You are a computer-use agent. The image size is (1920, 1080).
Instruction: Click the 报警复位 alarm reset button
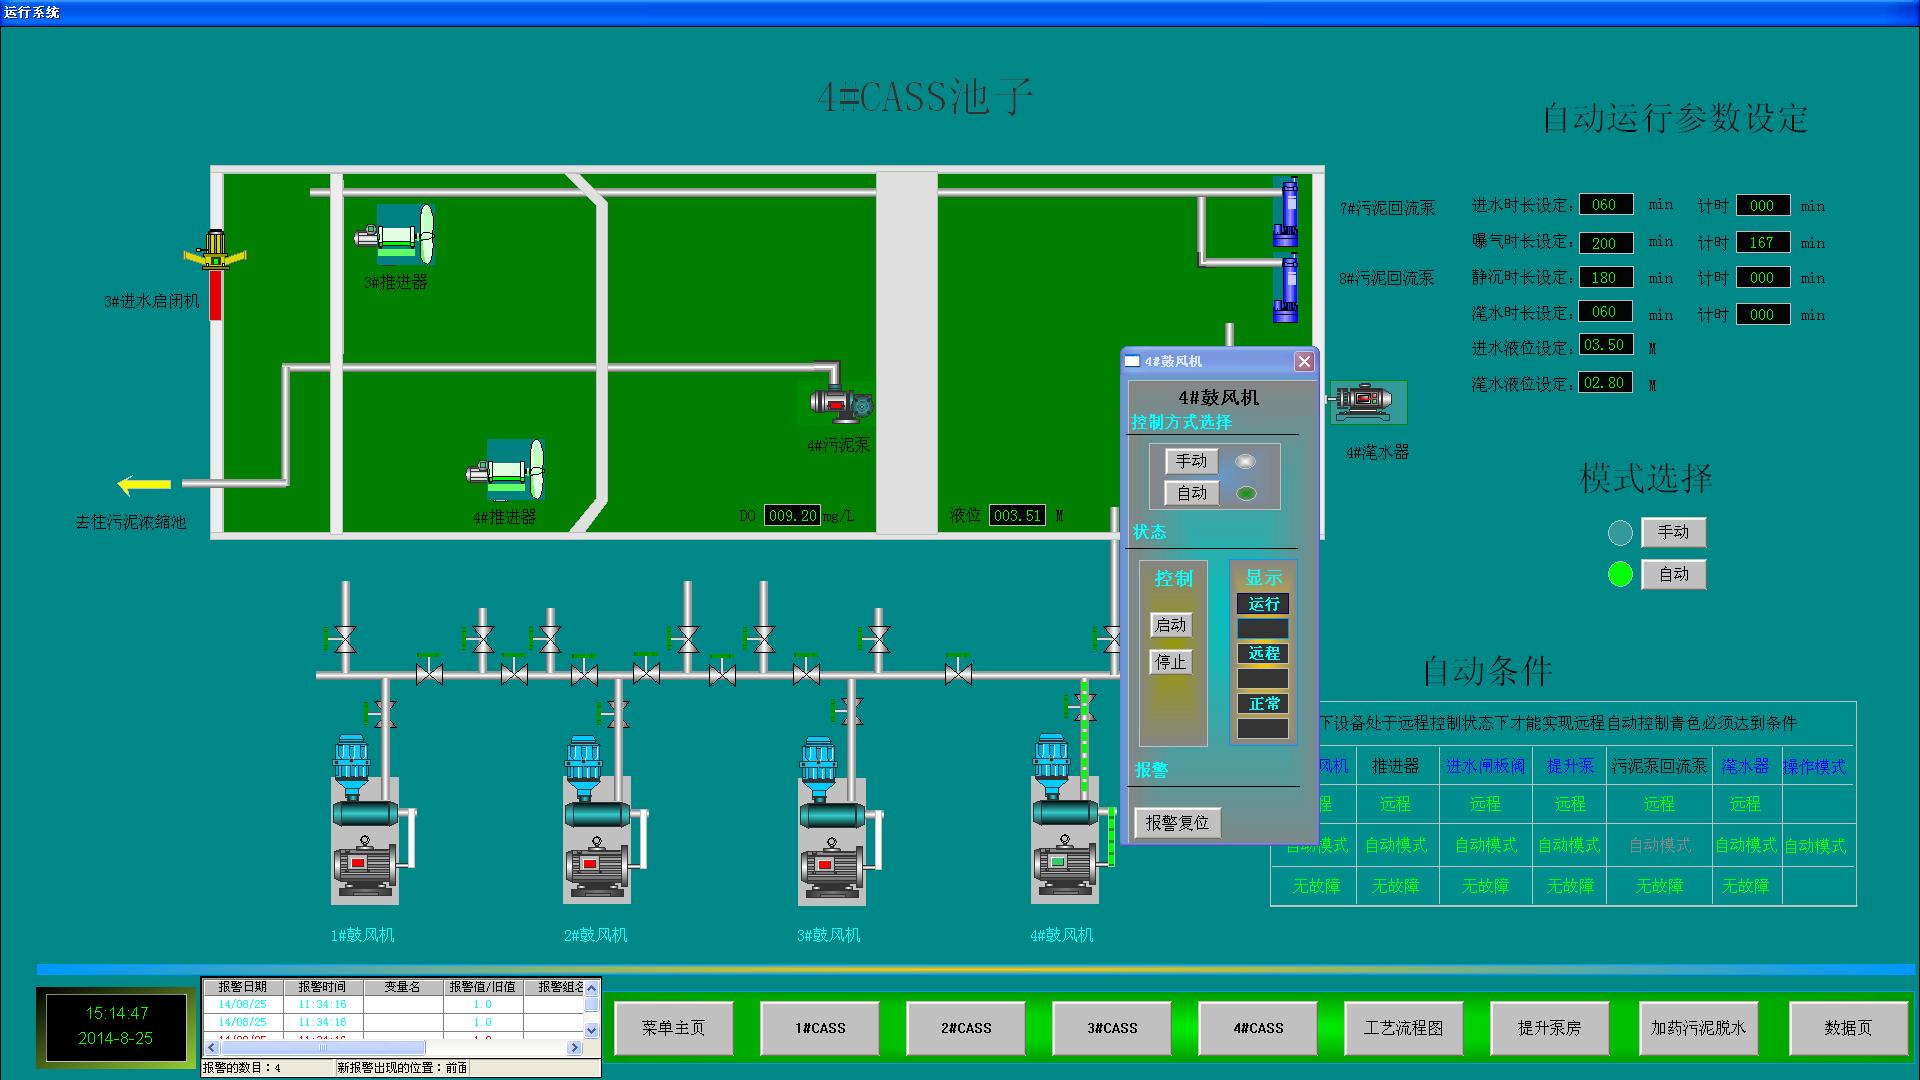coord(1177,822)
